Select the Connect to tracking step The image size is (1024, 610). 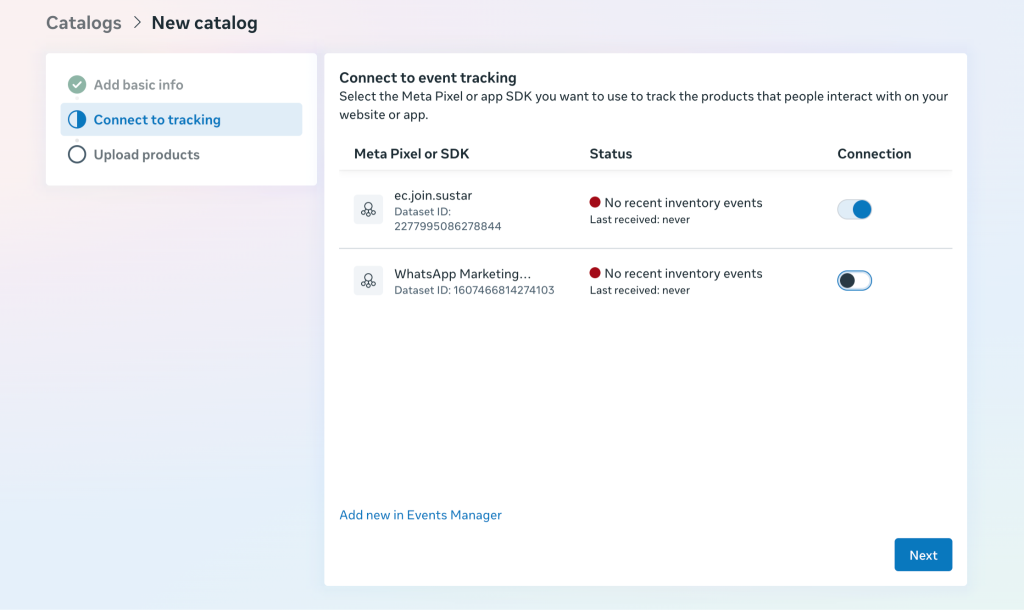(x=182, y=120)
